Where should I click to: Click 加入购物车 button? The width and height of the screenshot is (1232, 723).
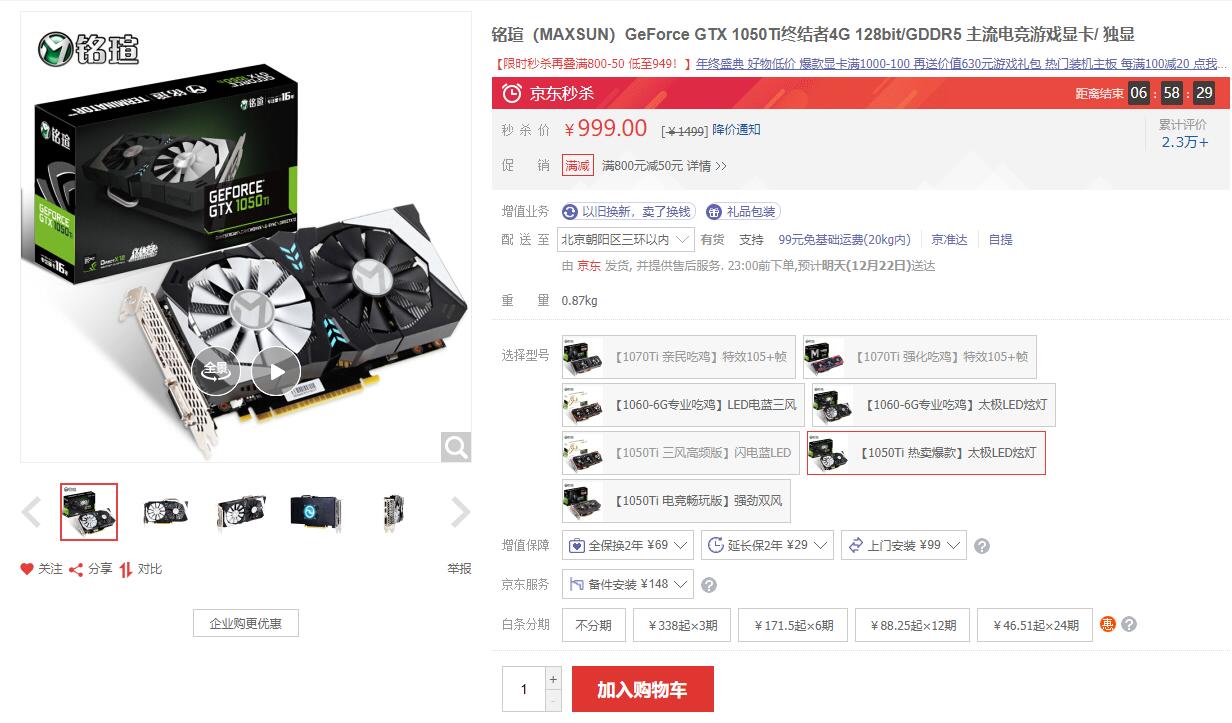pos(642,690)
